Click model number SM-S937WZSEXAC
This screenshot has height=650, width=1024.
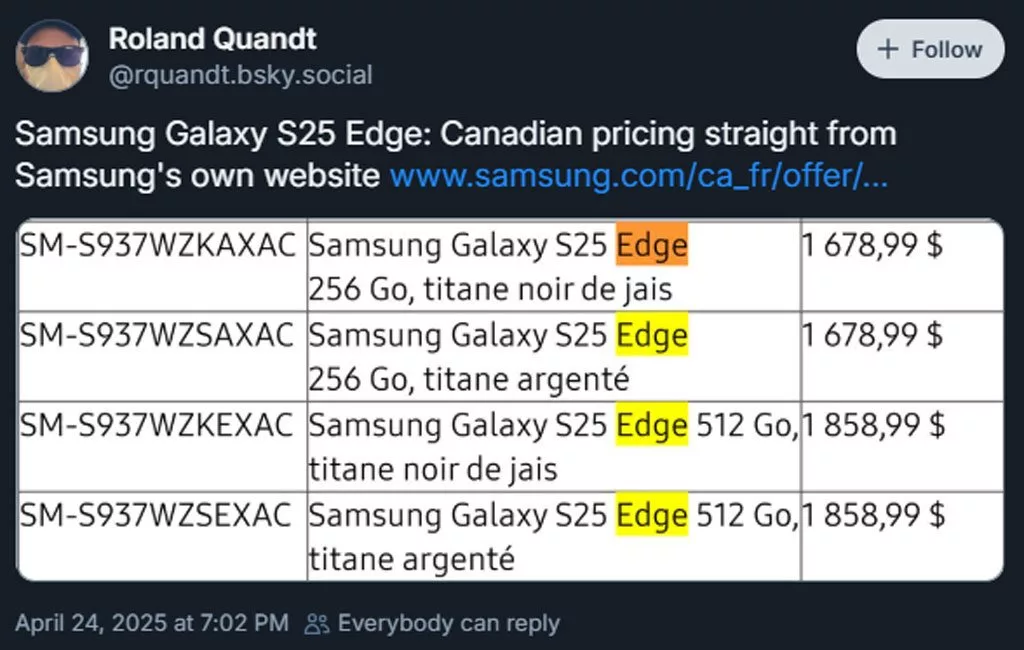tap(156, 516)
